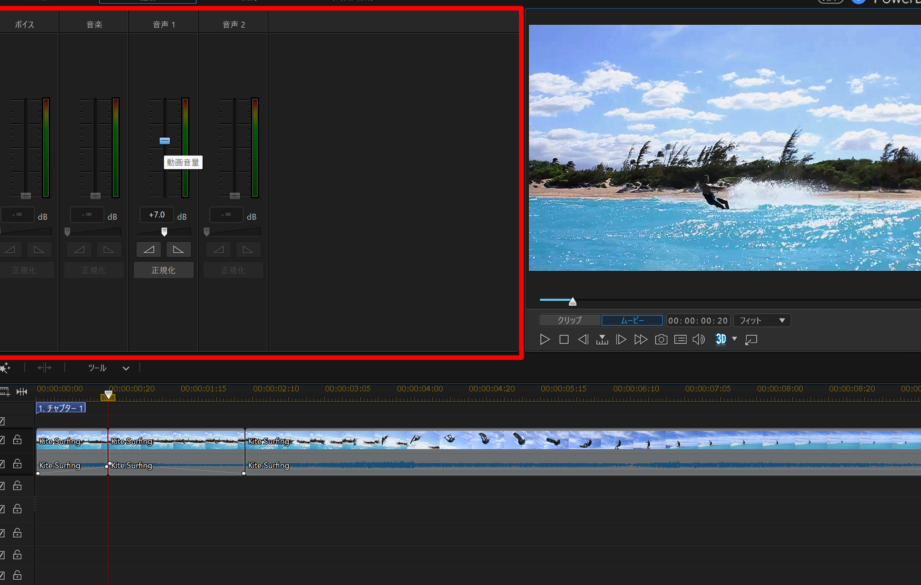Toggle the Kite Surfing video track checkbox
921x585 pixels.
pos(2,440)
